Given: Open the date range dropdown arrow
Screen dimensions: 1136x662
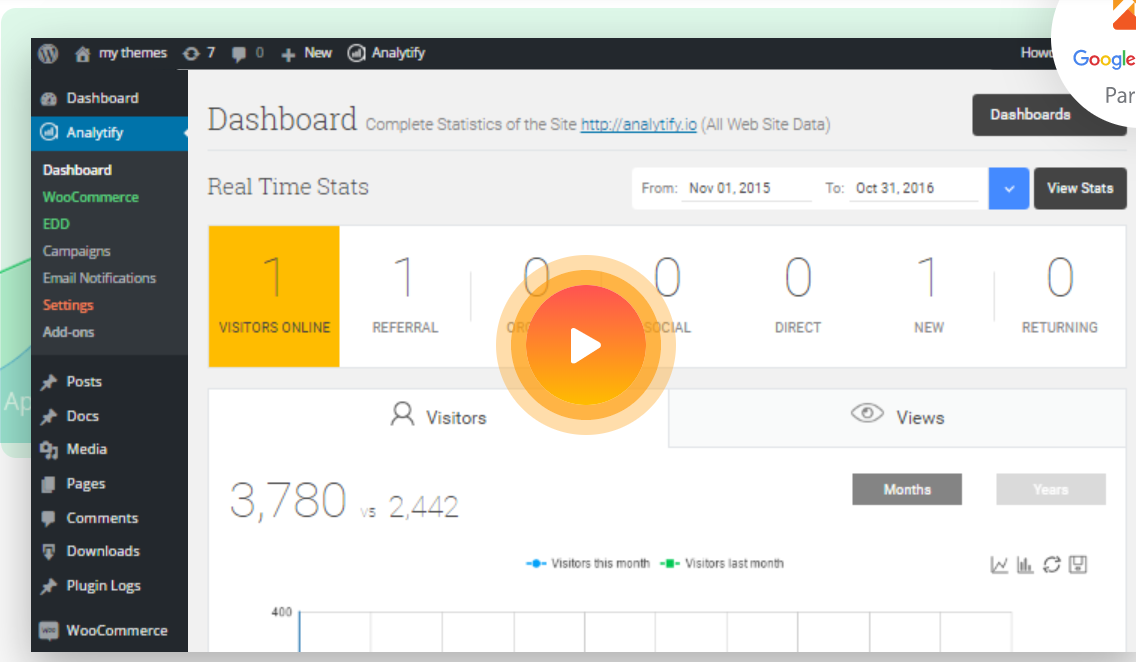Looking at the screenshot, I should [x=1008, y=188].
